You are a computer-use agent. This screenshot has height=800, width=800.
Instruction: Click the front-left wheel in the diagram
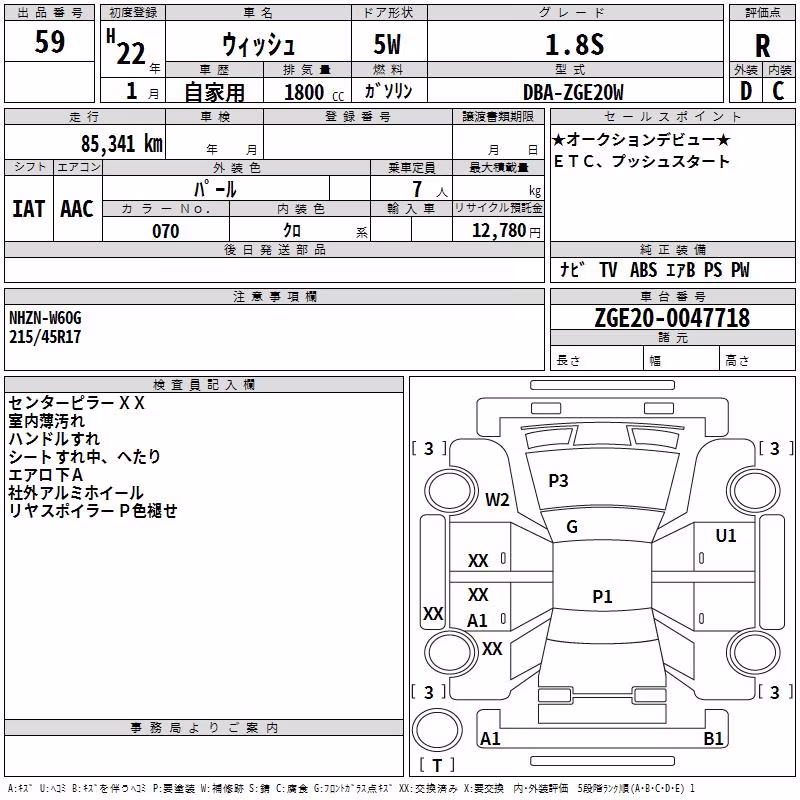coord(451,492)
